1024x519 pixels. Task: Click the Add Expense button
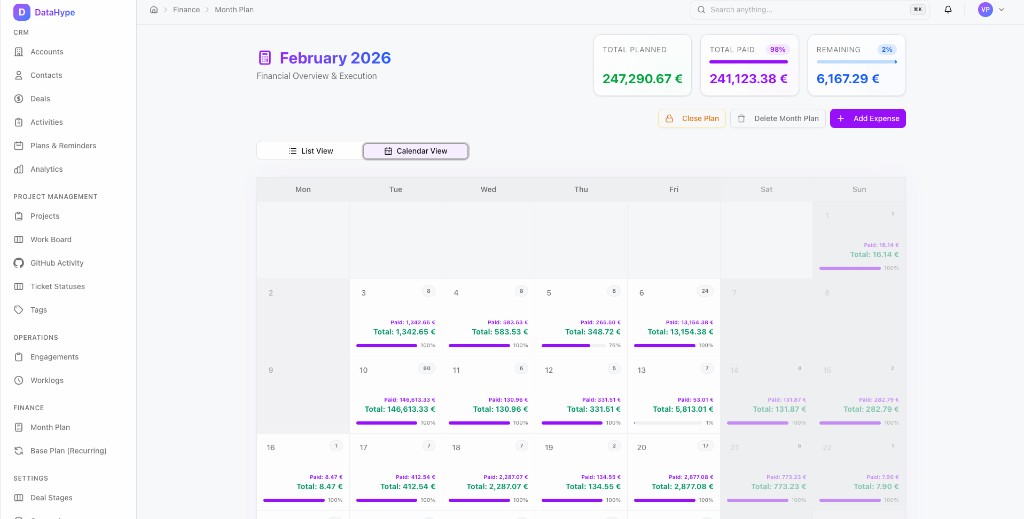tap(868, 119)
